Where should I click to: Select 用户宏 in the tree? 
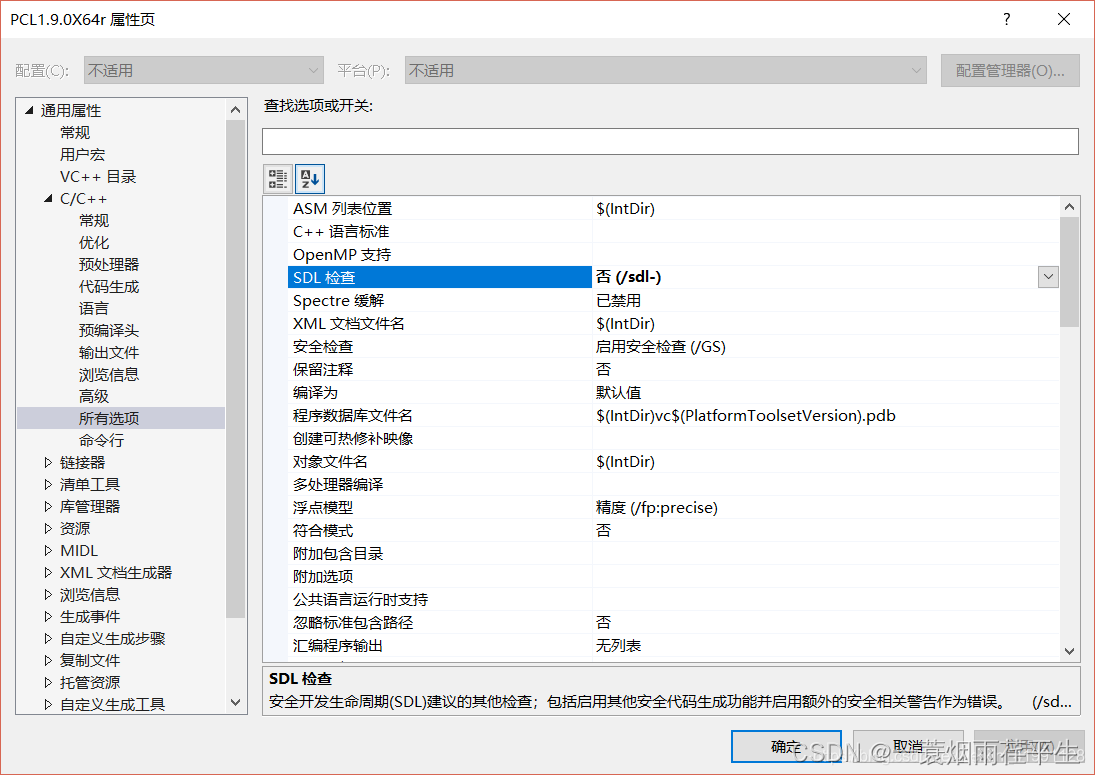pos(82,154)
